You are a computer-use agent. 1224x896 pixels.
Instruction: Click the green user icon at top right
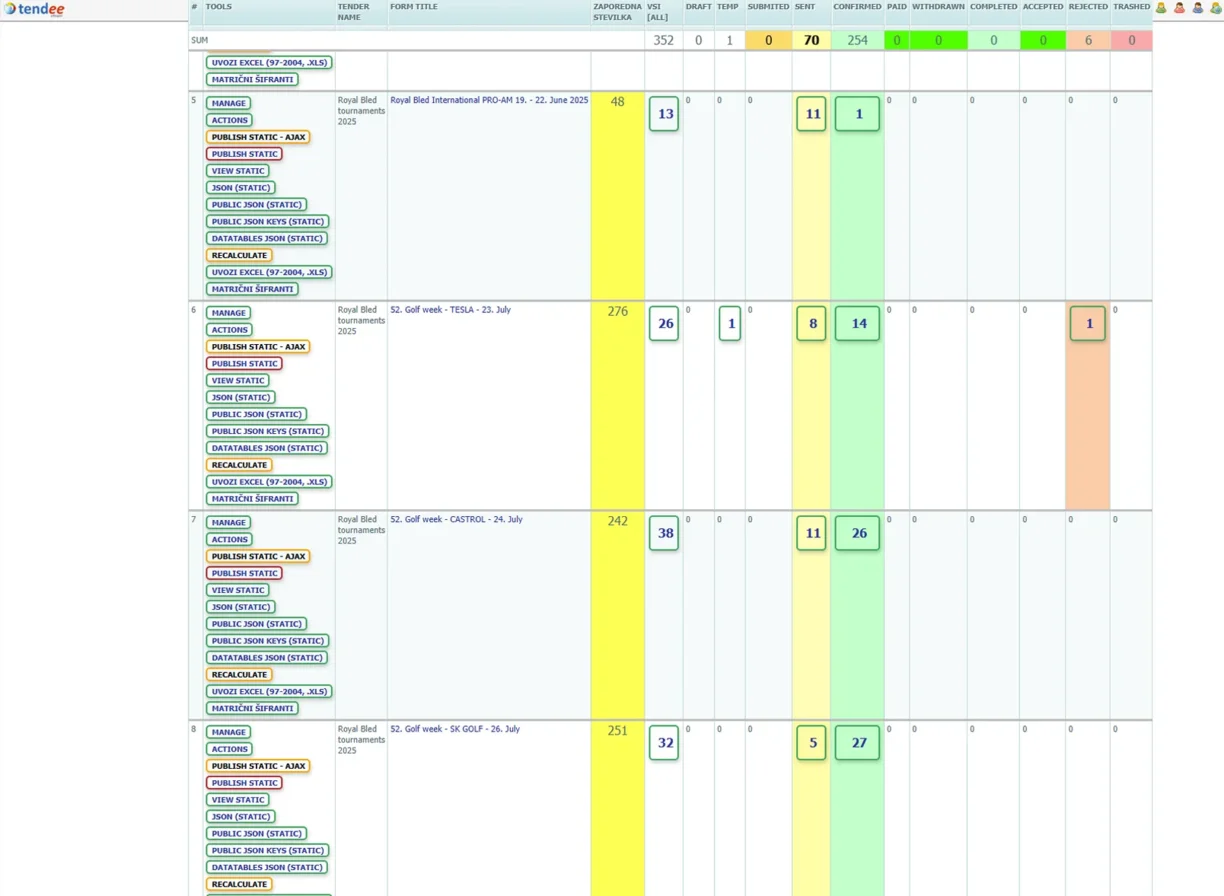1161,8
